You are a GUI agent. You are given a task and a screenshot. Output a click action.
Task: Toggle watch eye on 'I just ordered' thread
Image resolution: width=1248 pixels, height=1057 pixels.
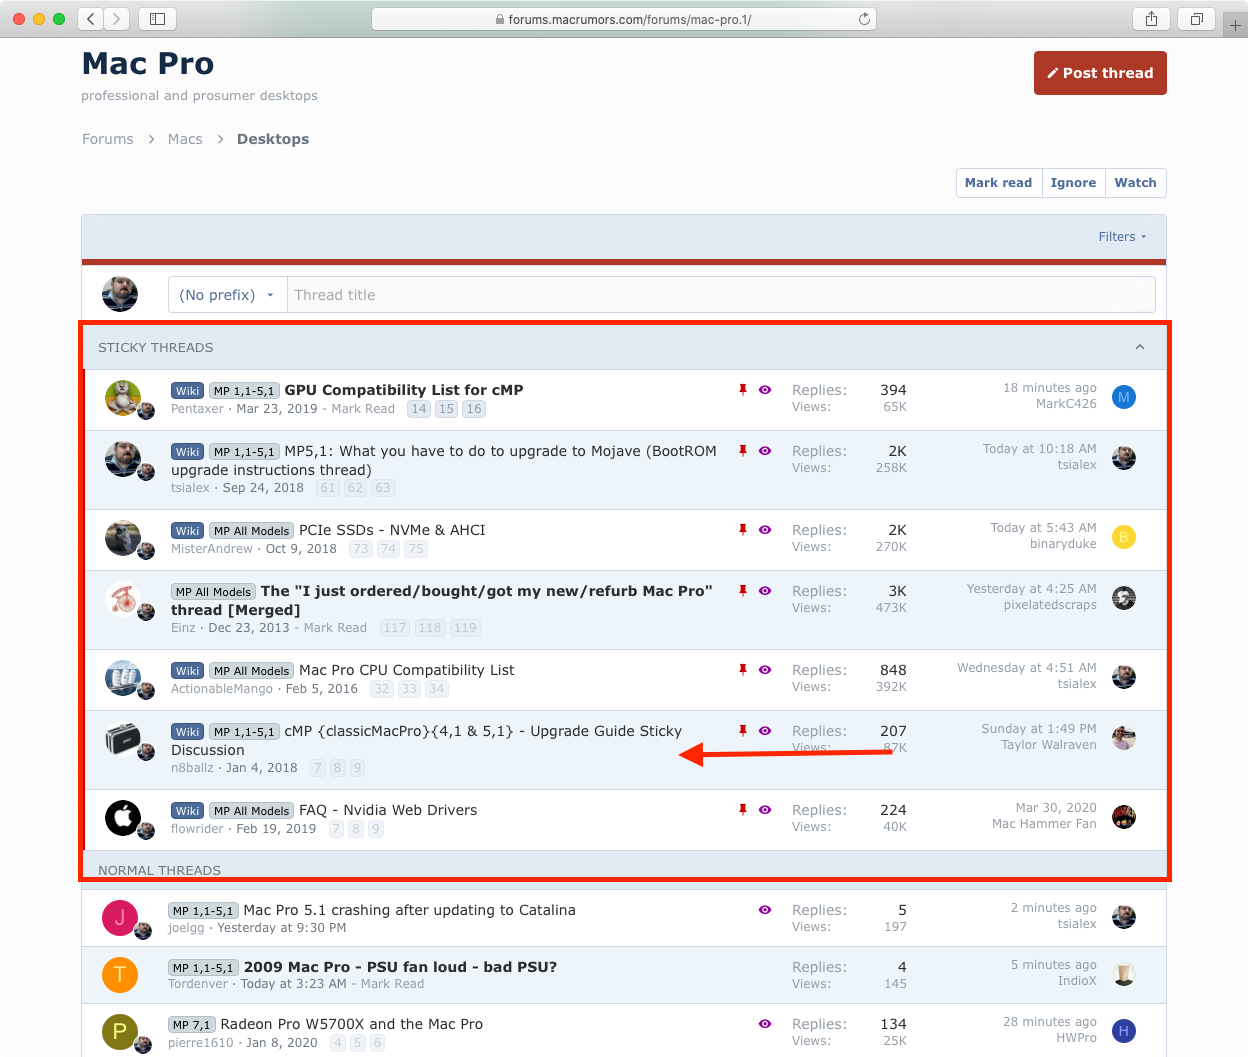pos(765,591)
